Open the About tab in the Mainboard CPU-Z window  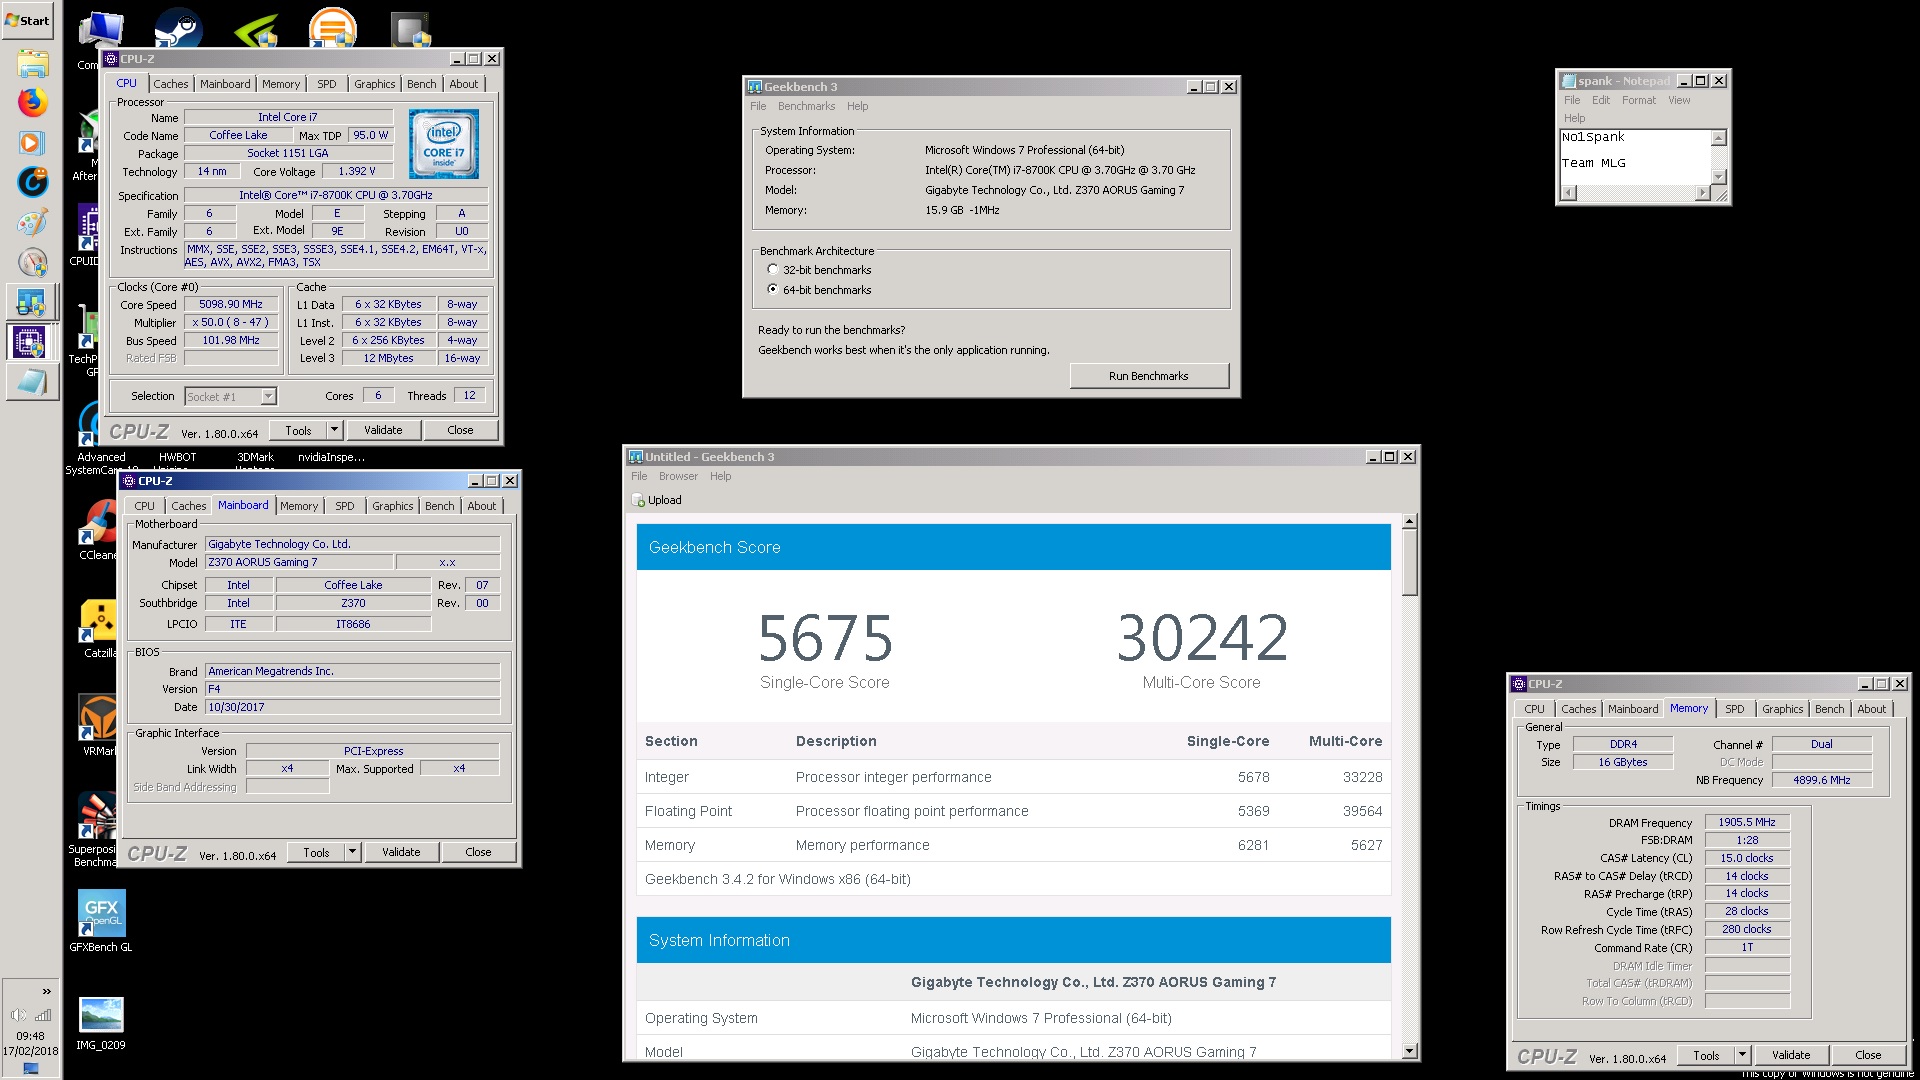click(482, 506)
